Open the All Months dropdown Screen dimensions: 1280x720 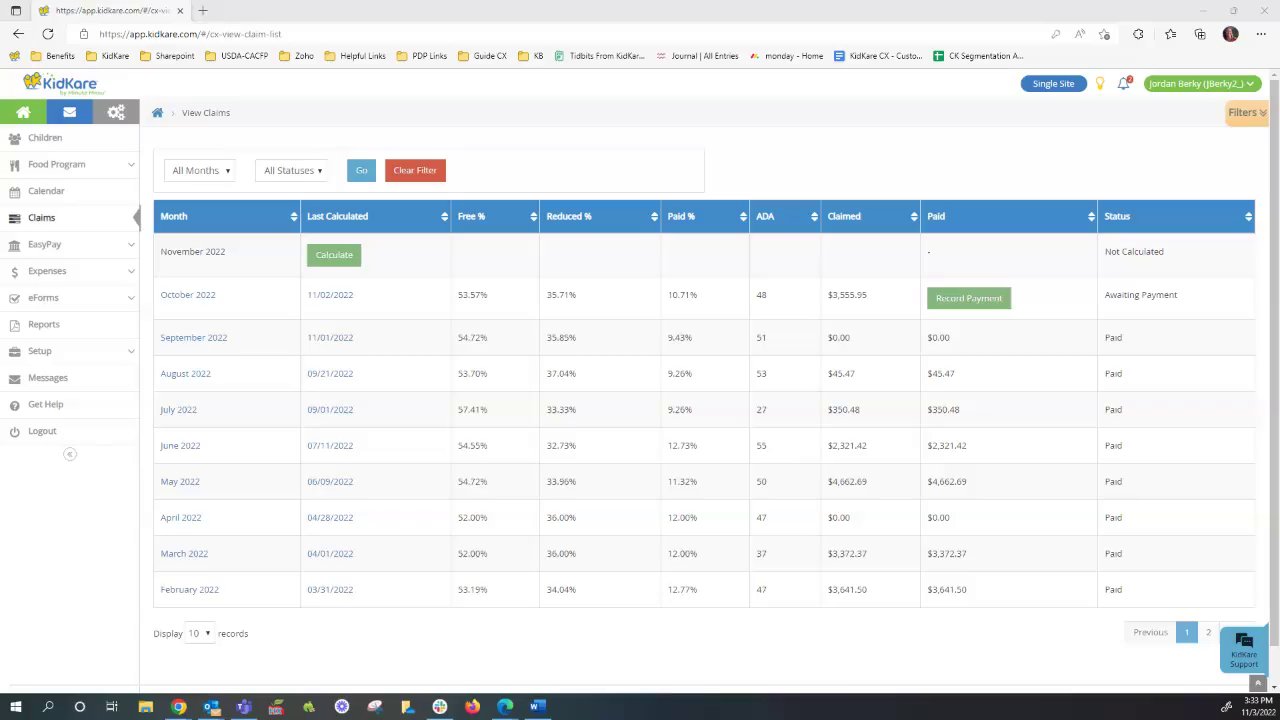201,171
